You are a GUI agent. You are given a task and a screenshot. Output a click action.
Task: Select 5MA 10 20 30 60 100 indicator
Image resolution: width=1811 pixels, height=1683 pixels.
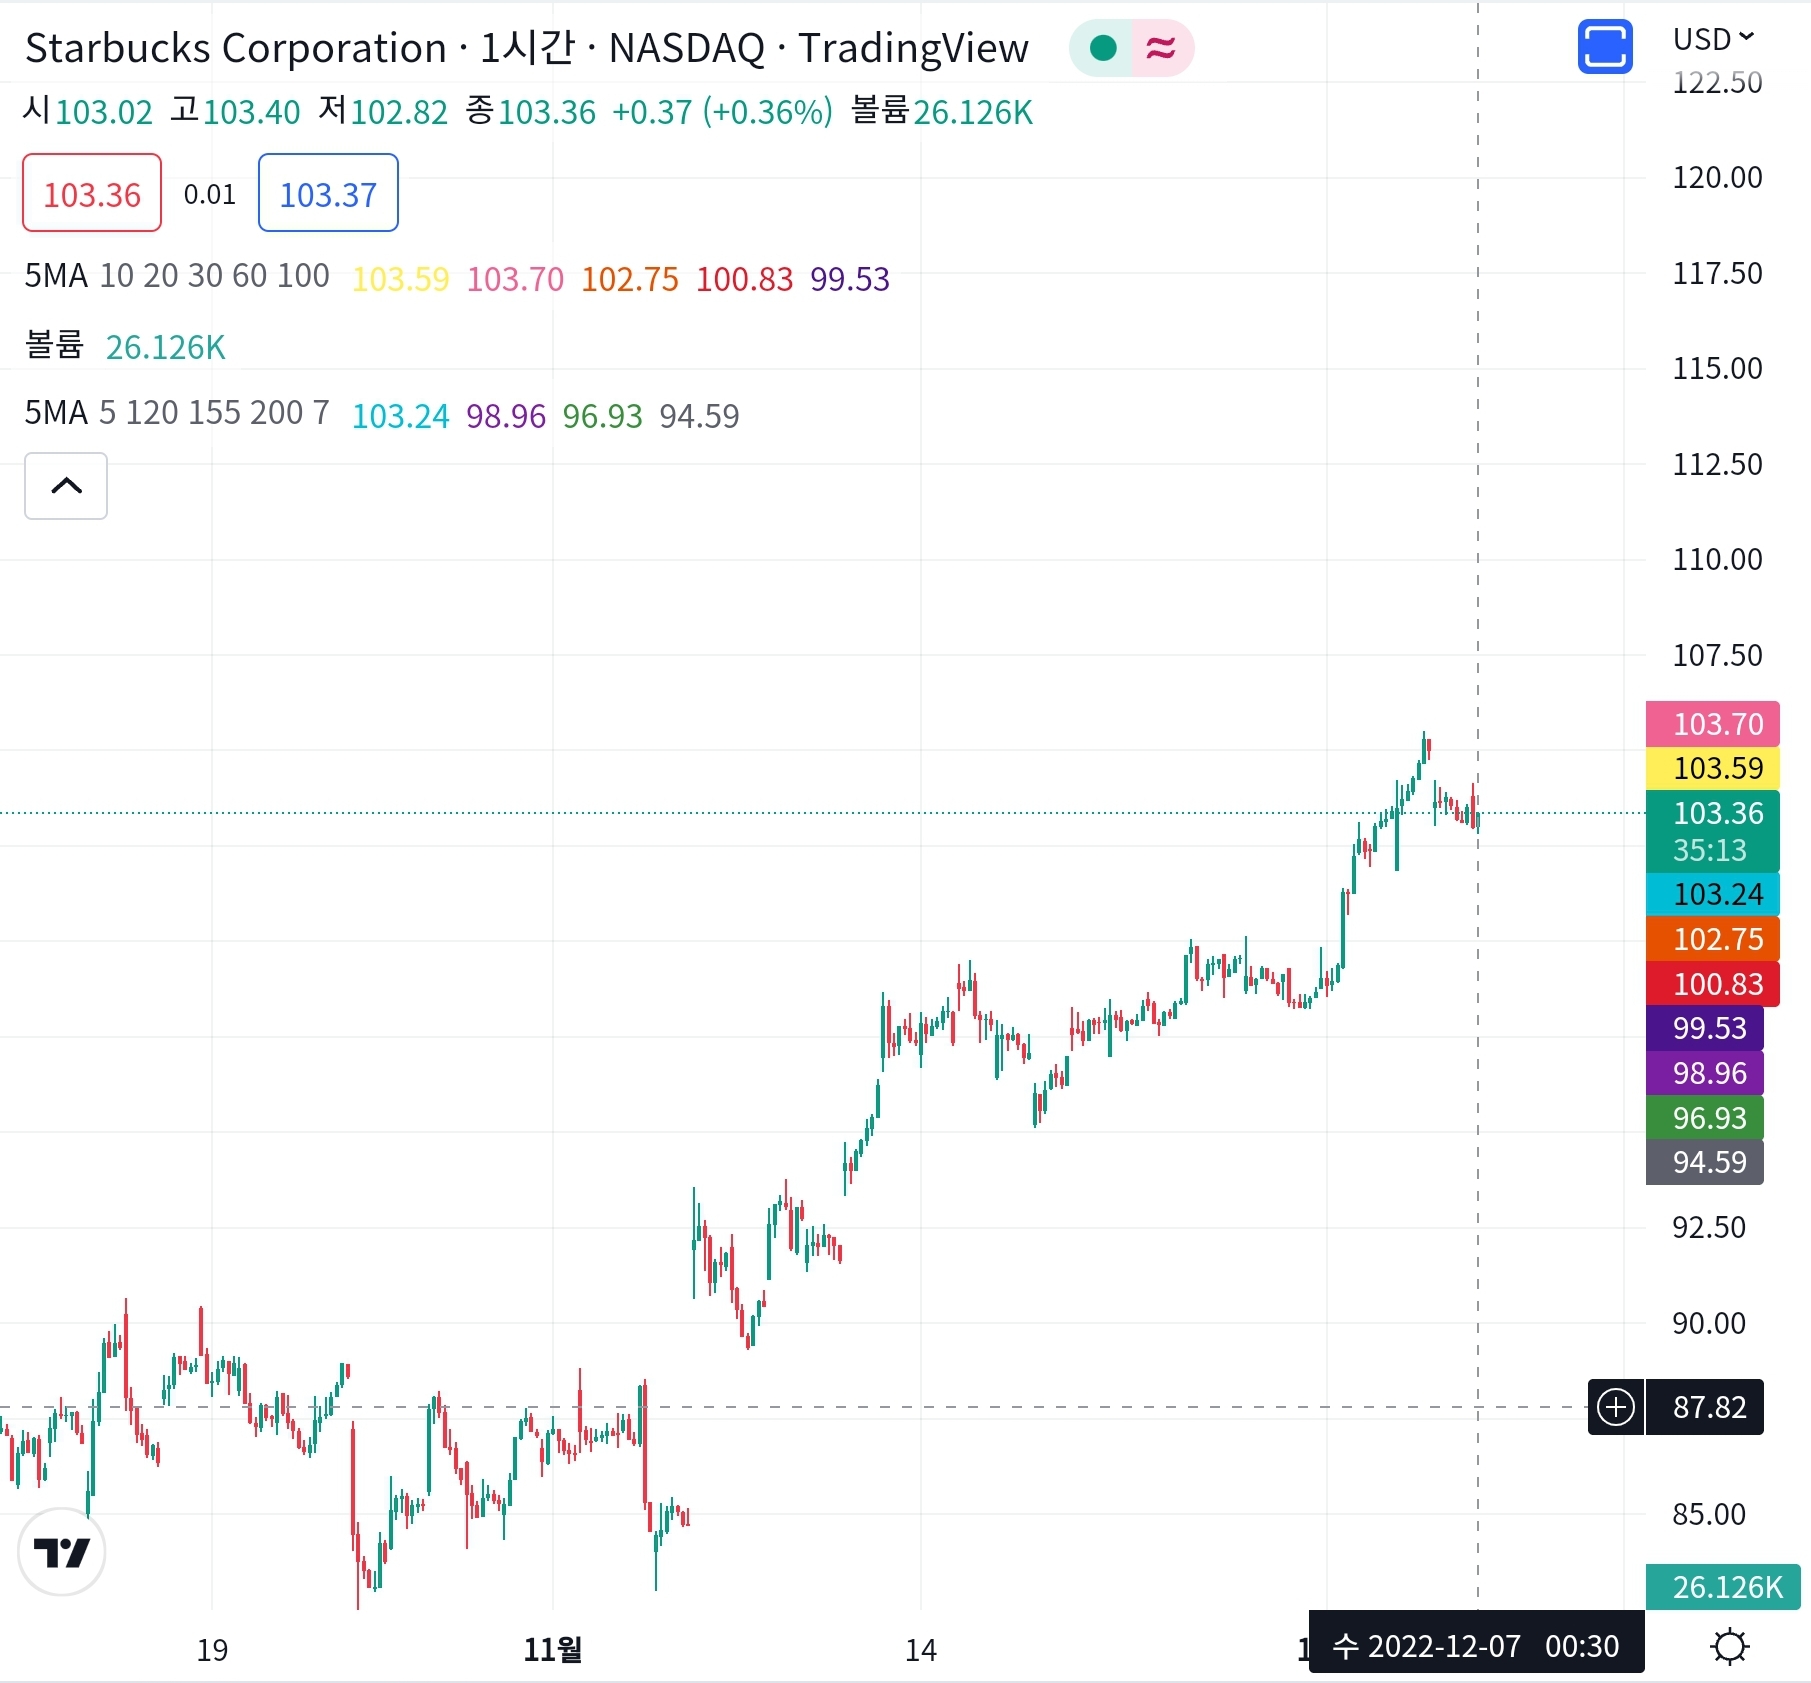pyautogui.click(x=177, y=276)
